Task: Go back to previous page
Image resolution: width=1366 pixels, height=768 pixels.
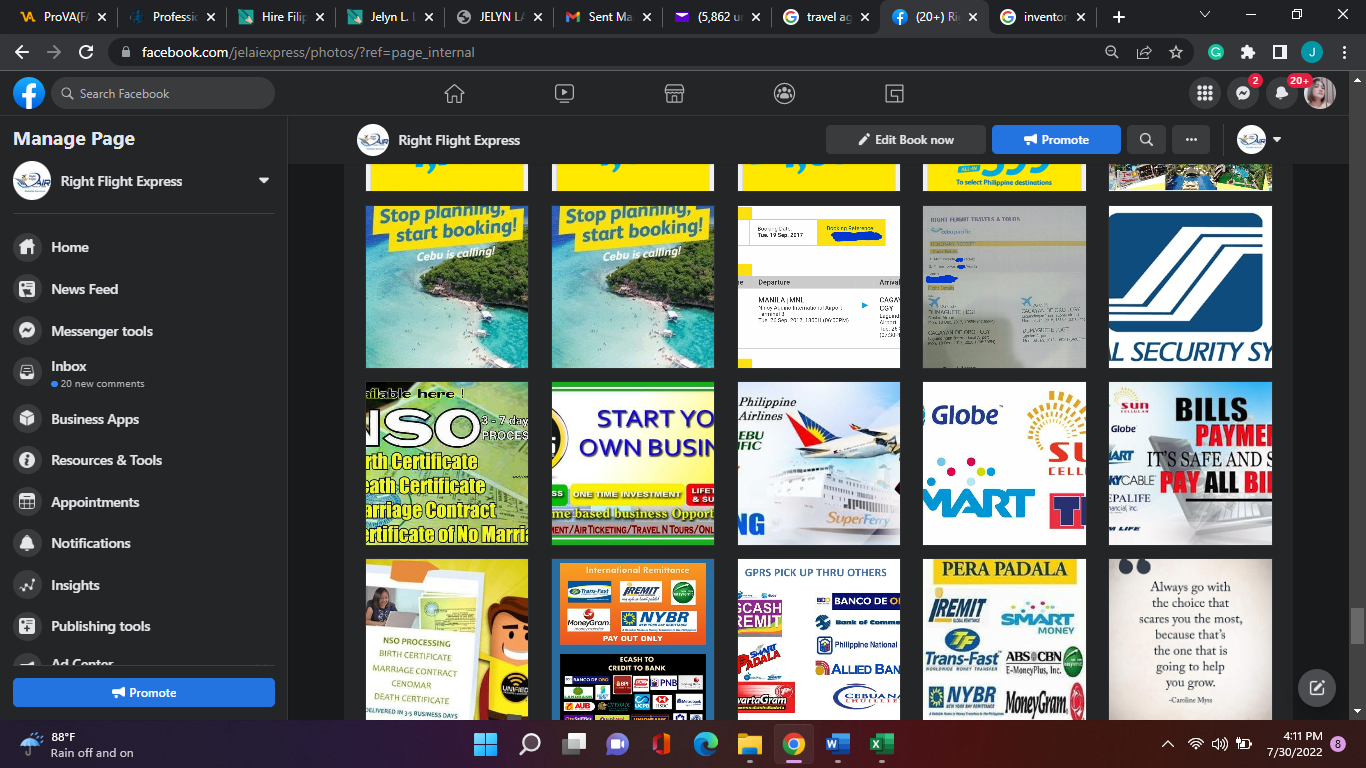Action: point(21,52)
